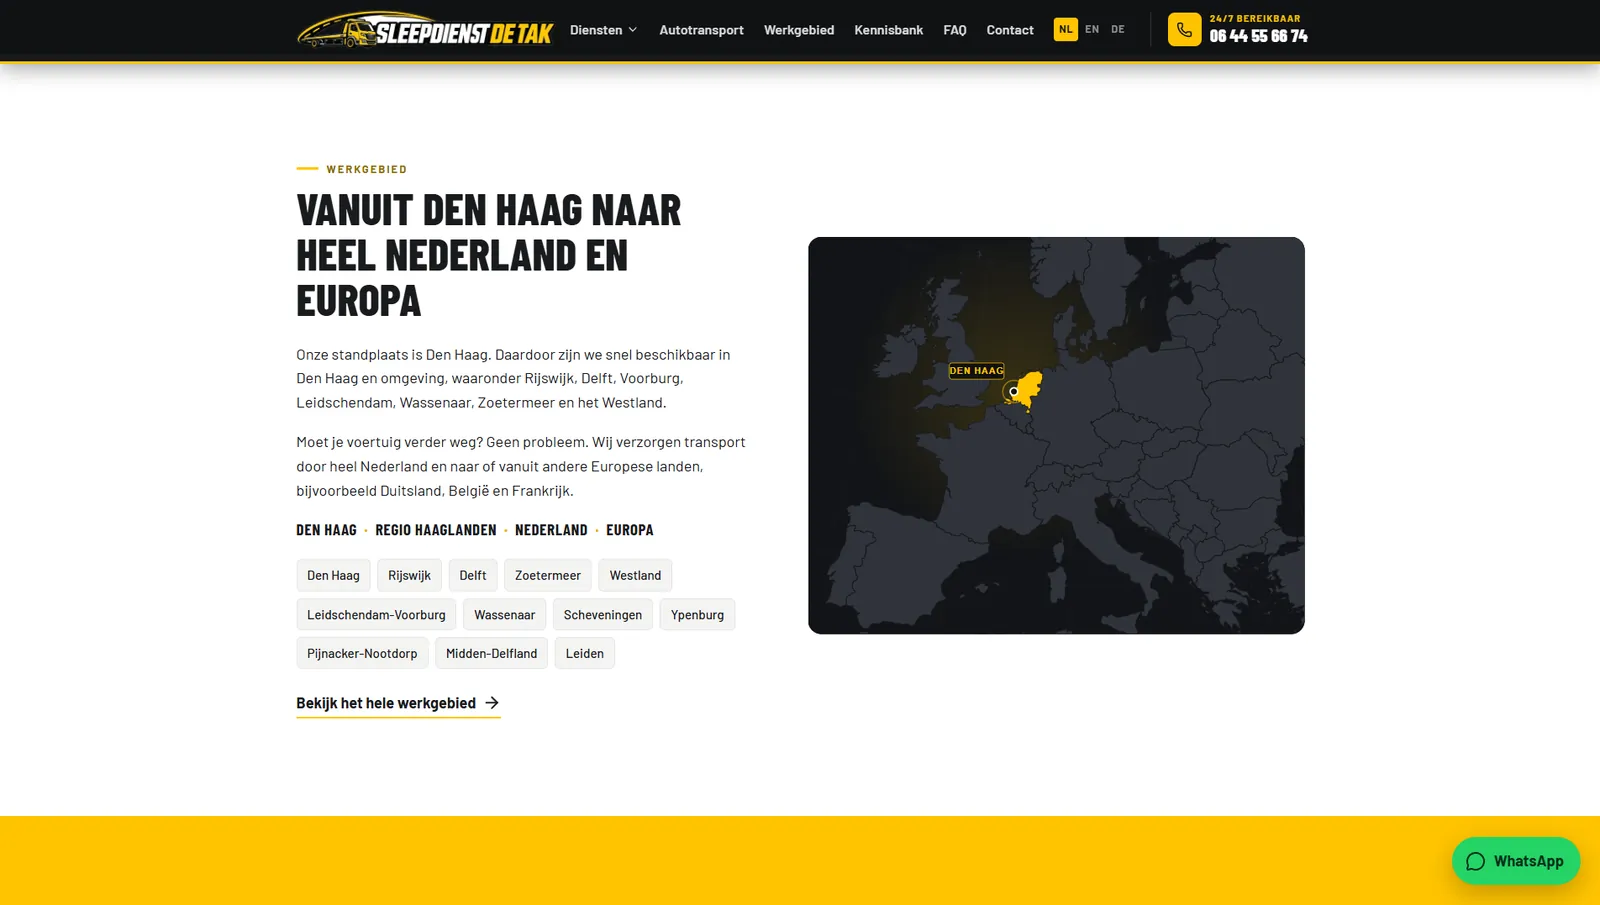The image size is (1600, 905).
Task: Click the Europe map image
Action: coord(1056,435)
